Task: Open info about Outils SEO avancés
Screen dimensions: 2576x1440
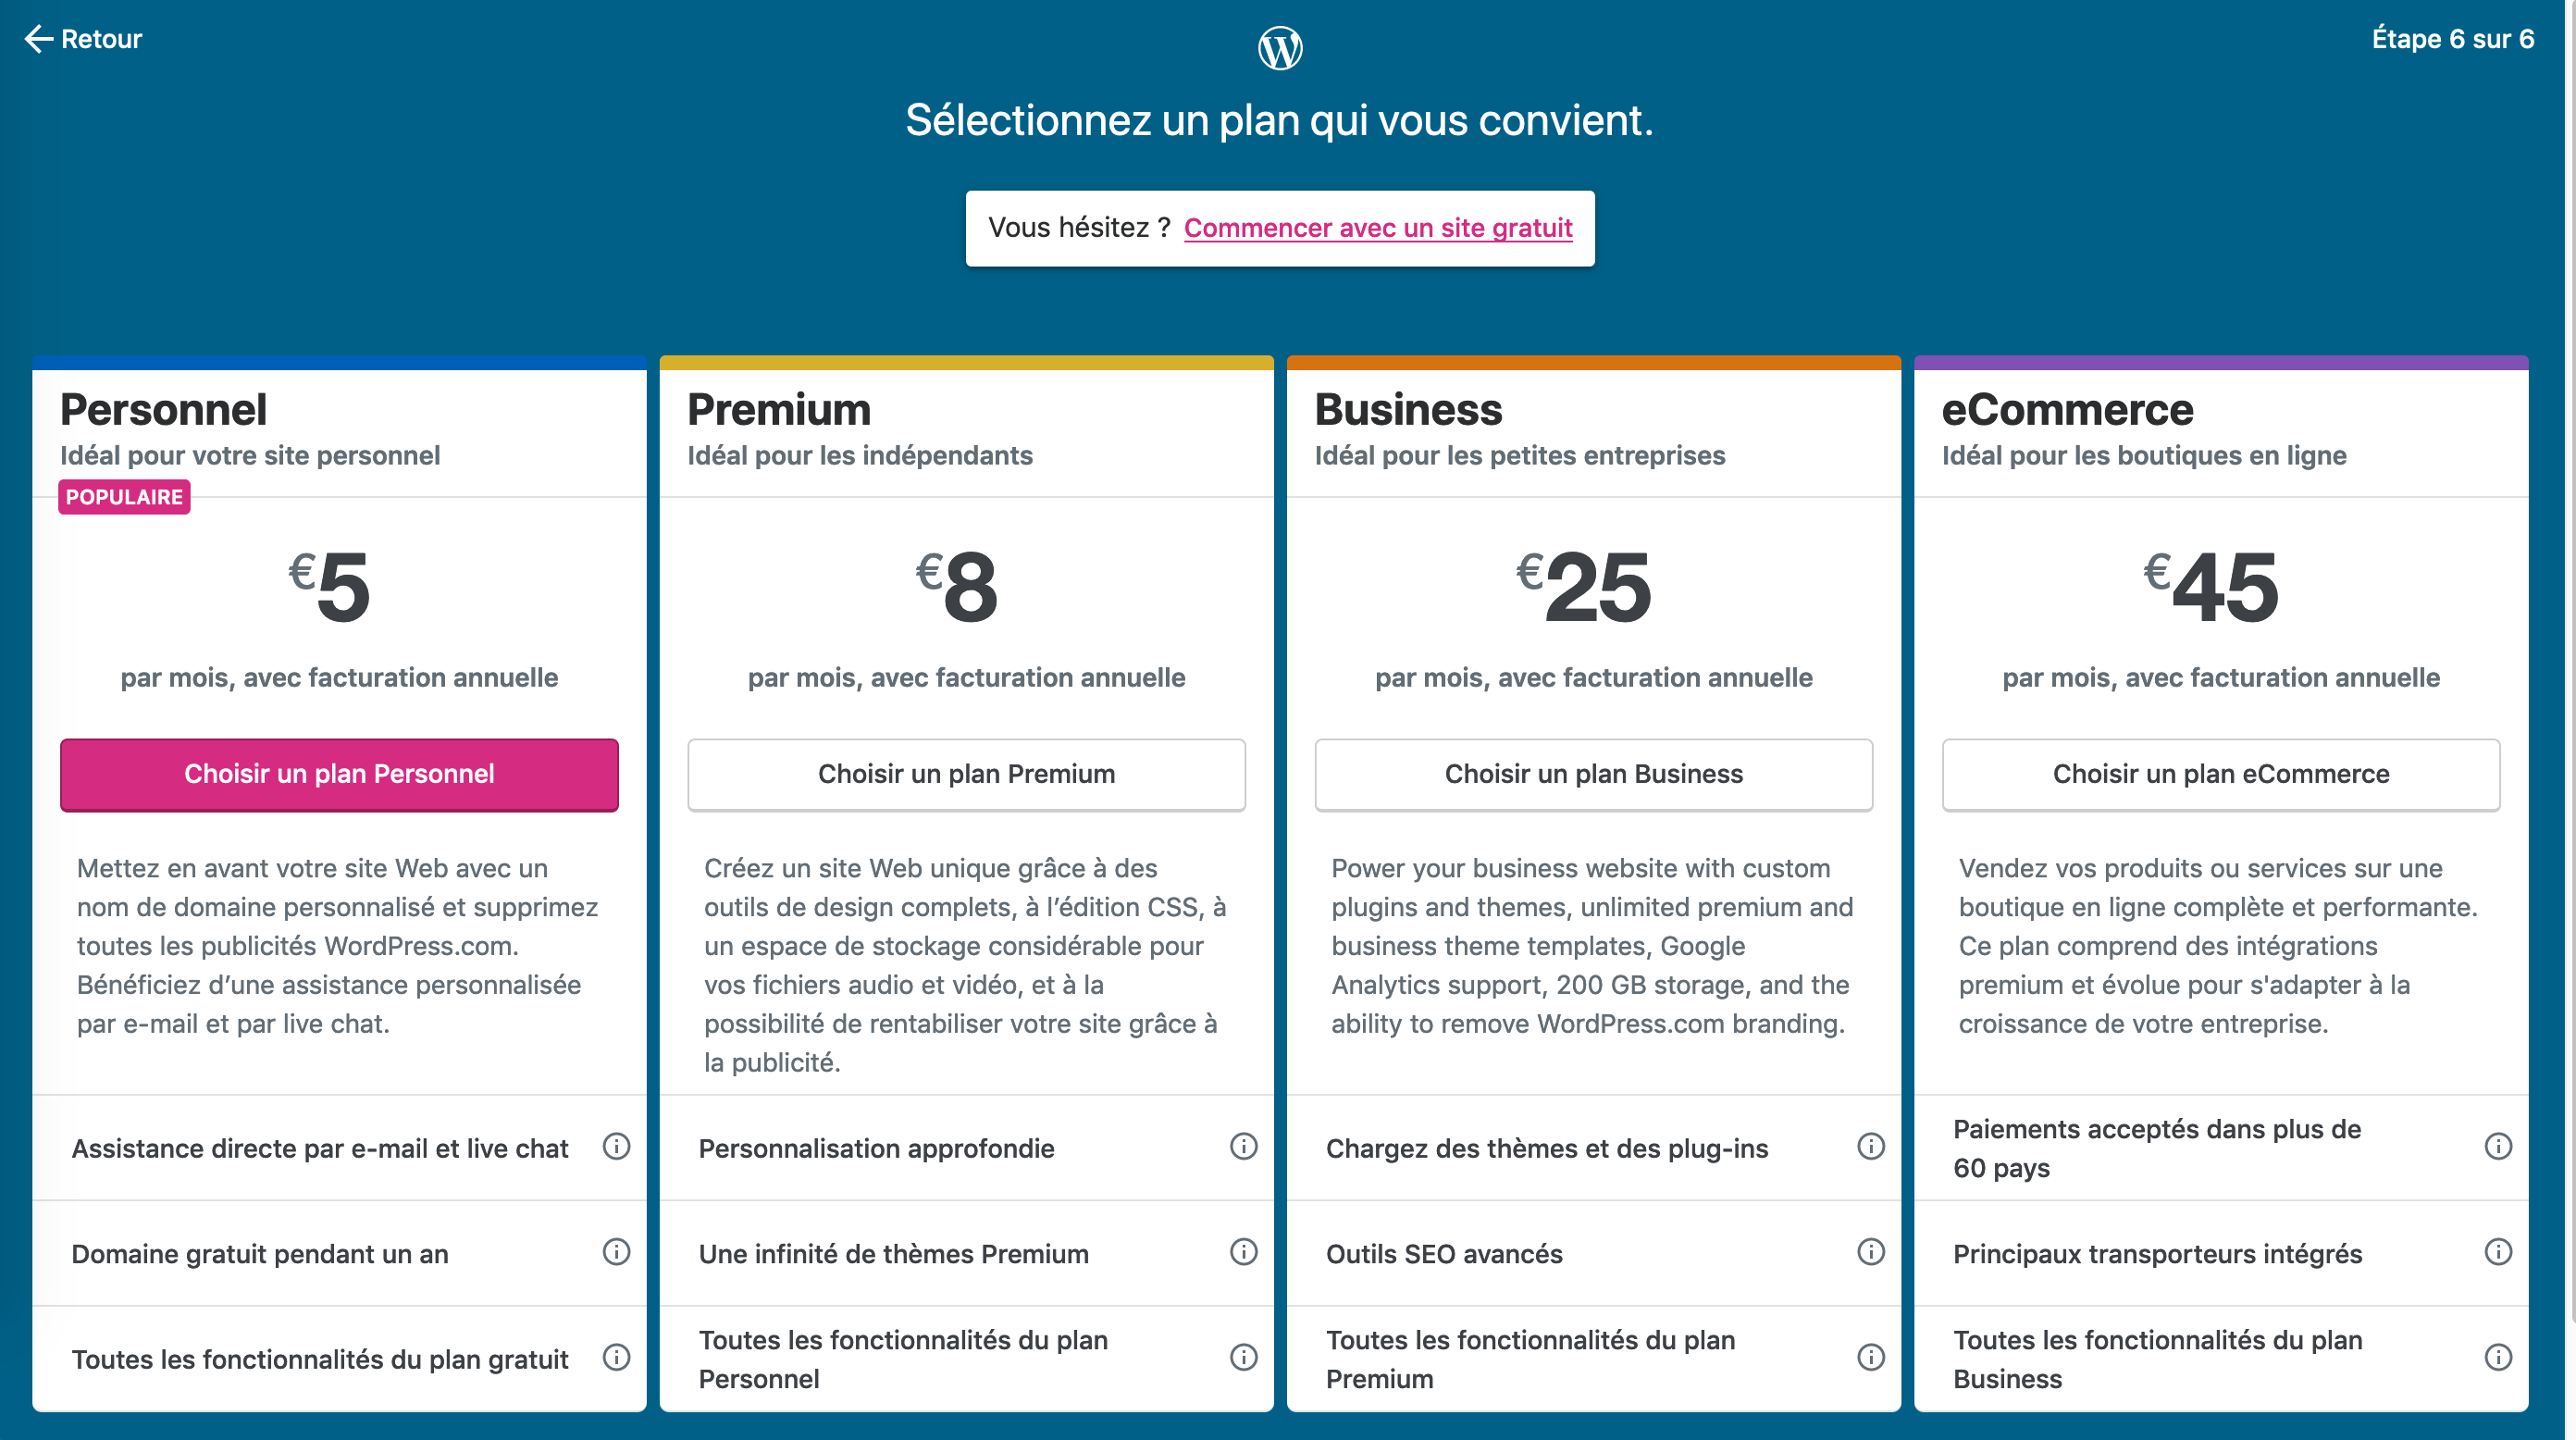Action: pyautogui.click(x=1870, y=1251)
